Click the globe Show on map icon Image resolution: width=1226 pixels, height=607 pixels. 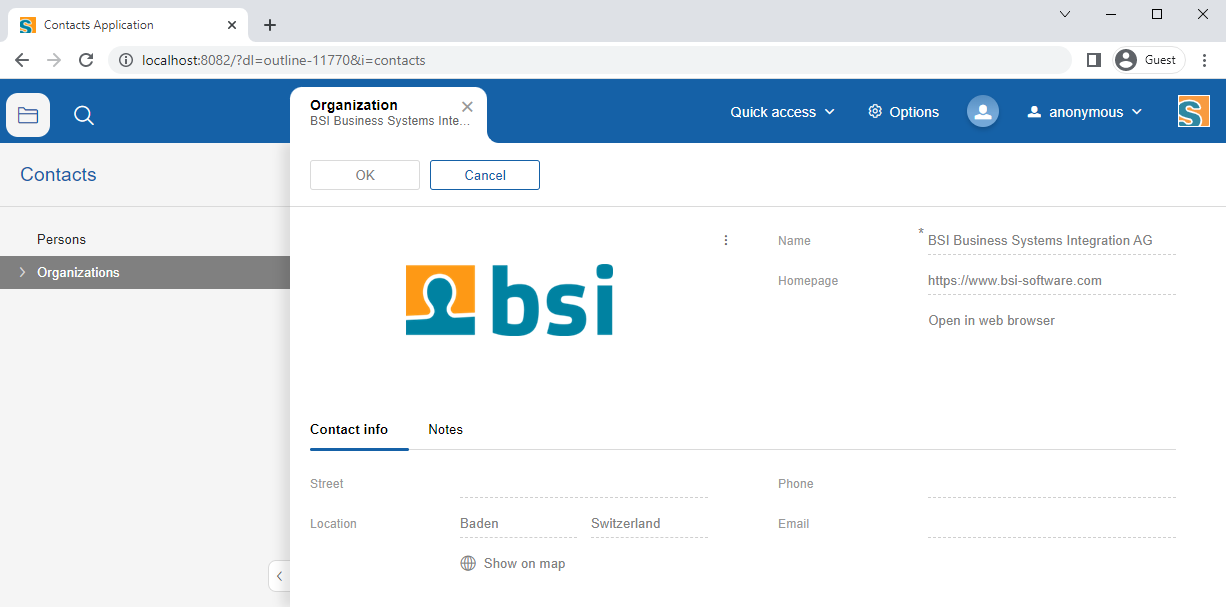[468, 563]
